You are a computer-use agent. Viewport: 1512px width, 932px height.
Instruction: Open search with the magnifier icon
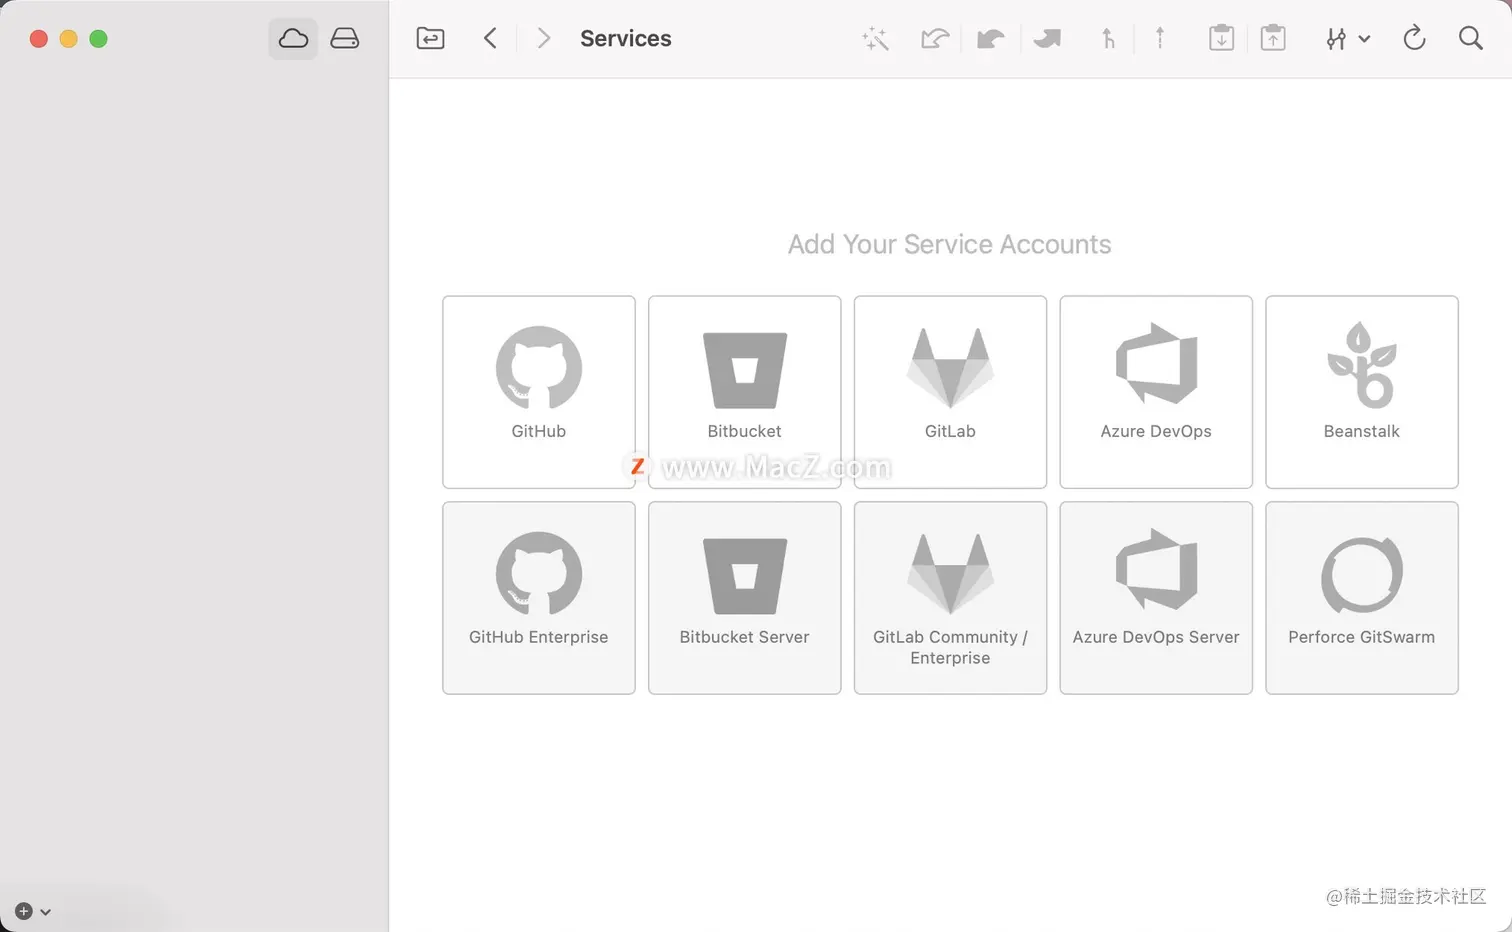coord(1470,39)
